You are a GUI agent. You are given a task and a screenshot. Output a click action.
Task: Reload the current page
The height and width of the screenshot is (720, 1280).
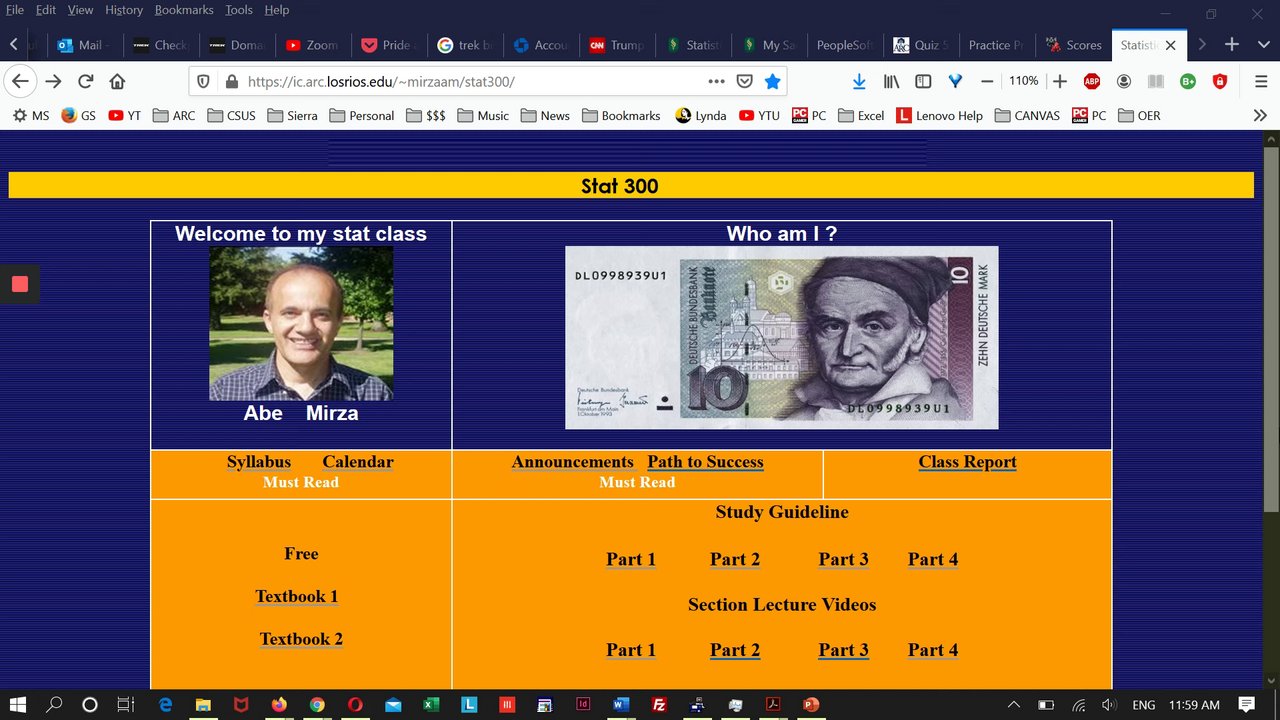click(86, 81)
